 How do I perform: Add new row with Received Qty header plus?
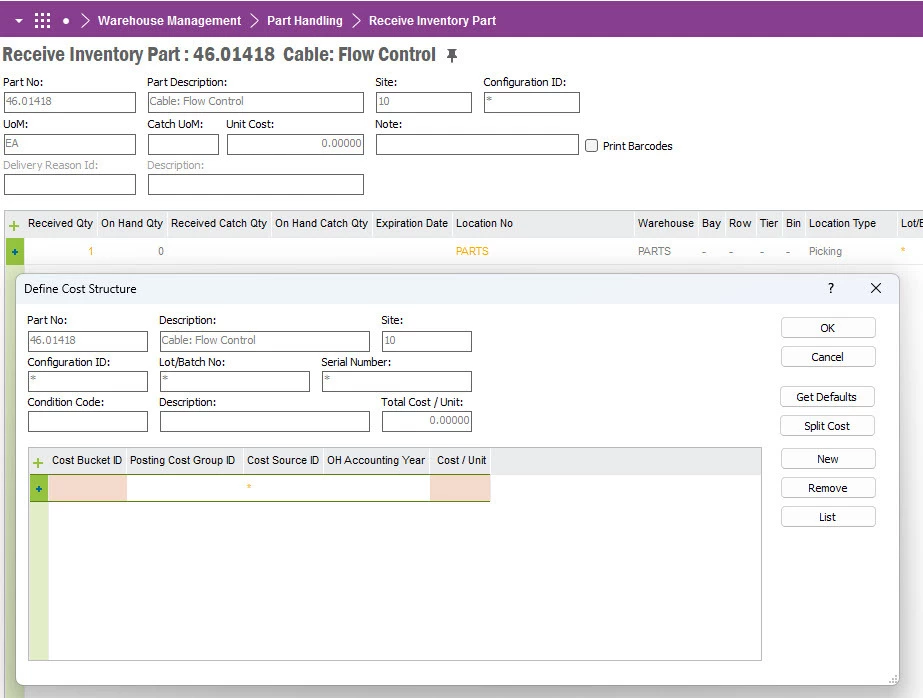14,225
